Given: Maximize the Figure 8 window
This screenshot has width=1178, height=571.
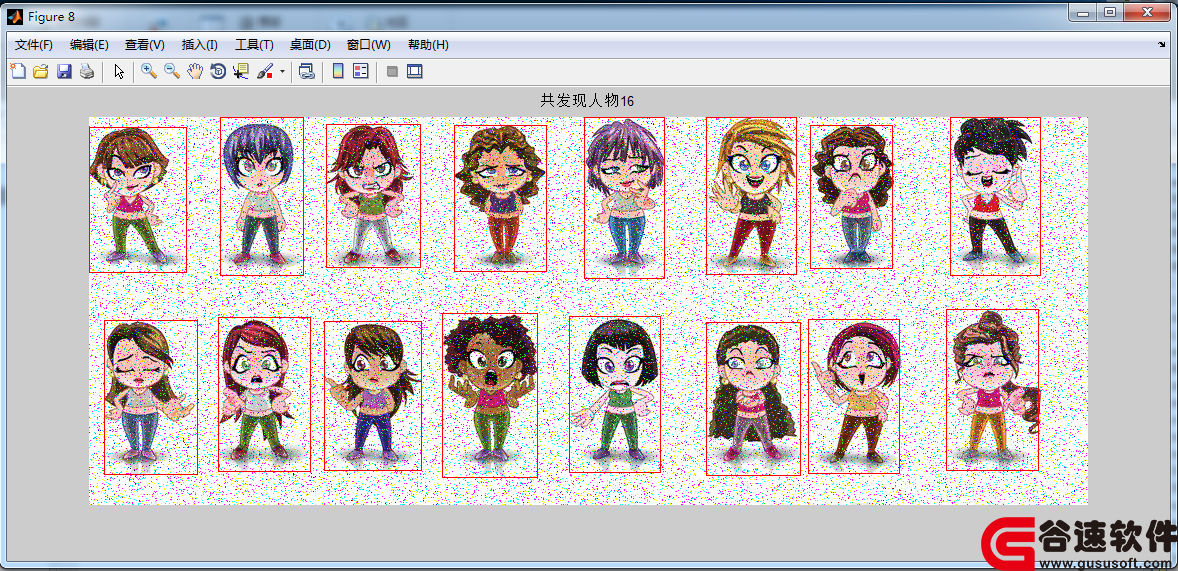Looking at the screenshot, I should [x=1110, y=12].
